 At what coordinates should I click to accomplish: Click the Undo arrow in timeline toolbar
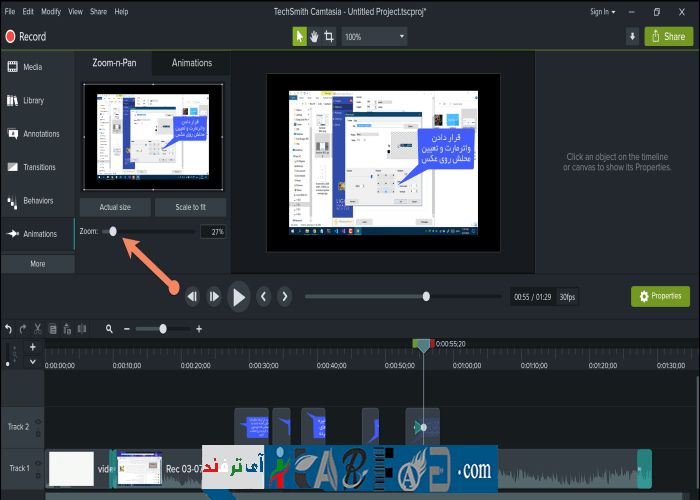(x=8, y=329)
